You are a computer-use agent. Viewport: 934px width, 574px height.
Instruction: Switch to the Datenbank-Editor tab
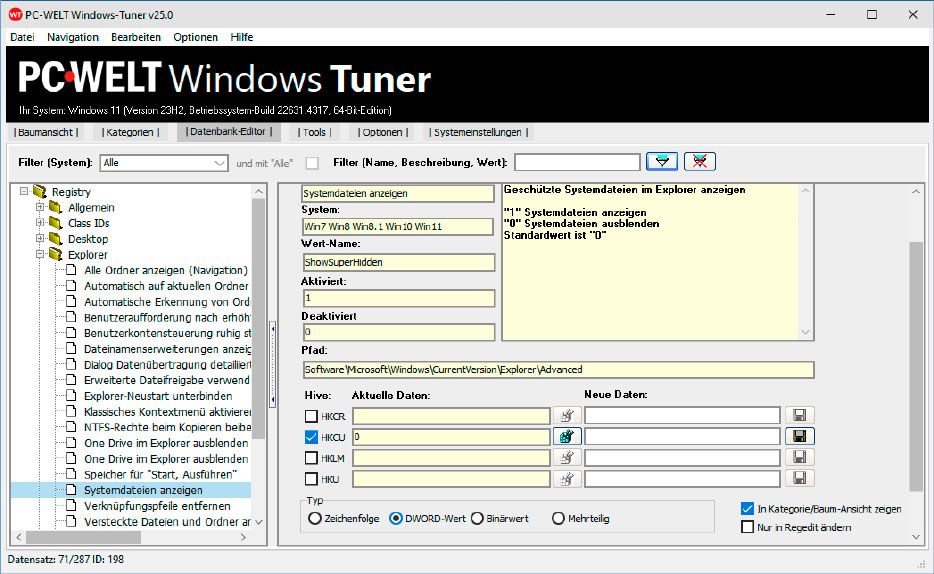(229, 132)
